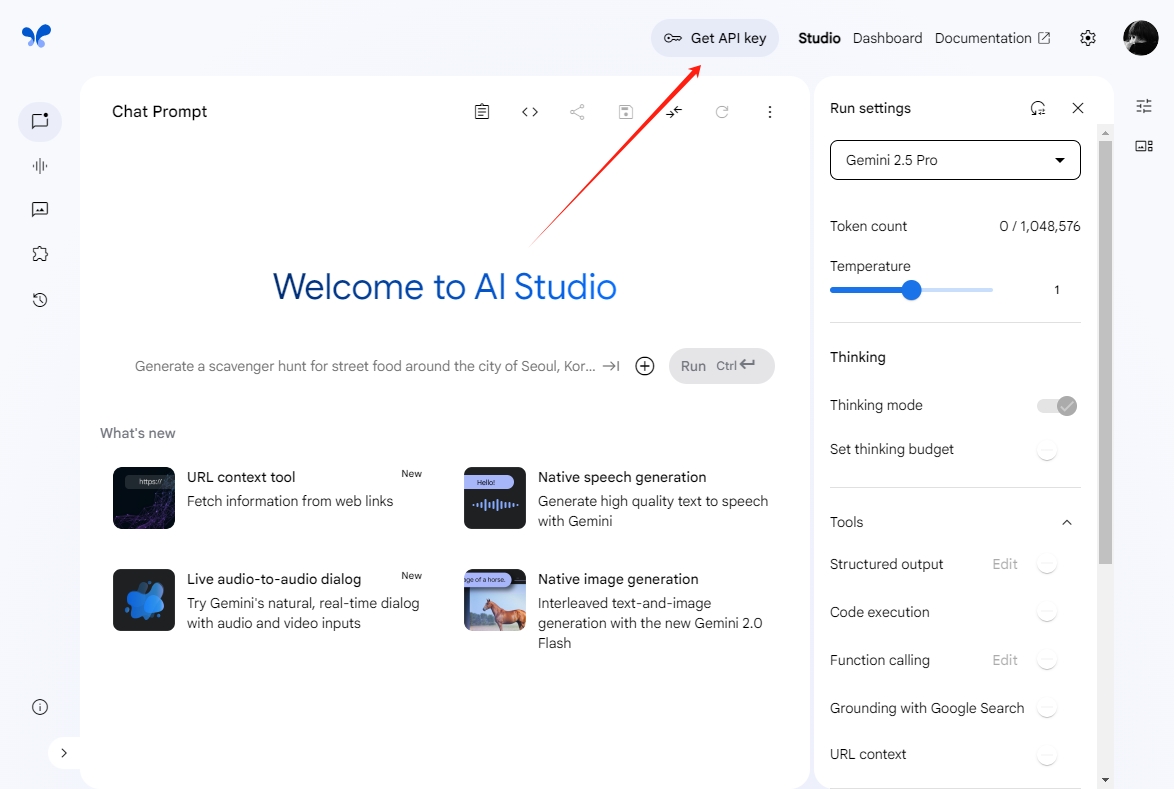Click the Get code angle-brackets icon
This screenshot has width=1174, height=789.
[530, 112]
